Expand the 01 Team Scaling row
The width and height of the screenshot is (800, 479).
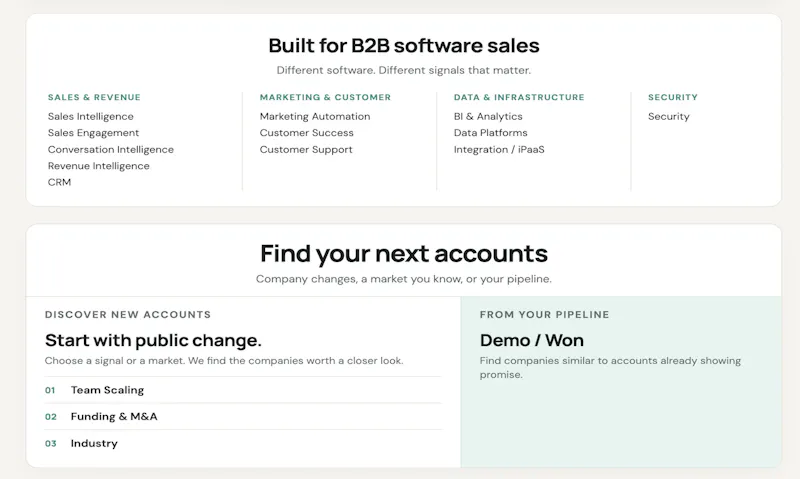tap(243, 390)
